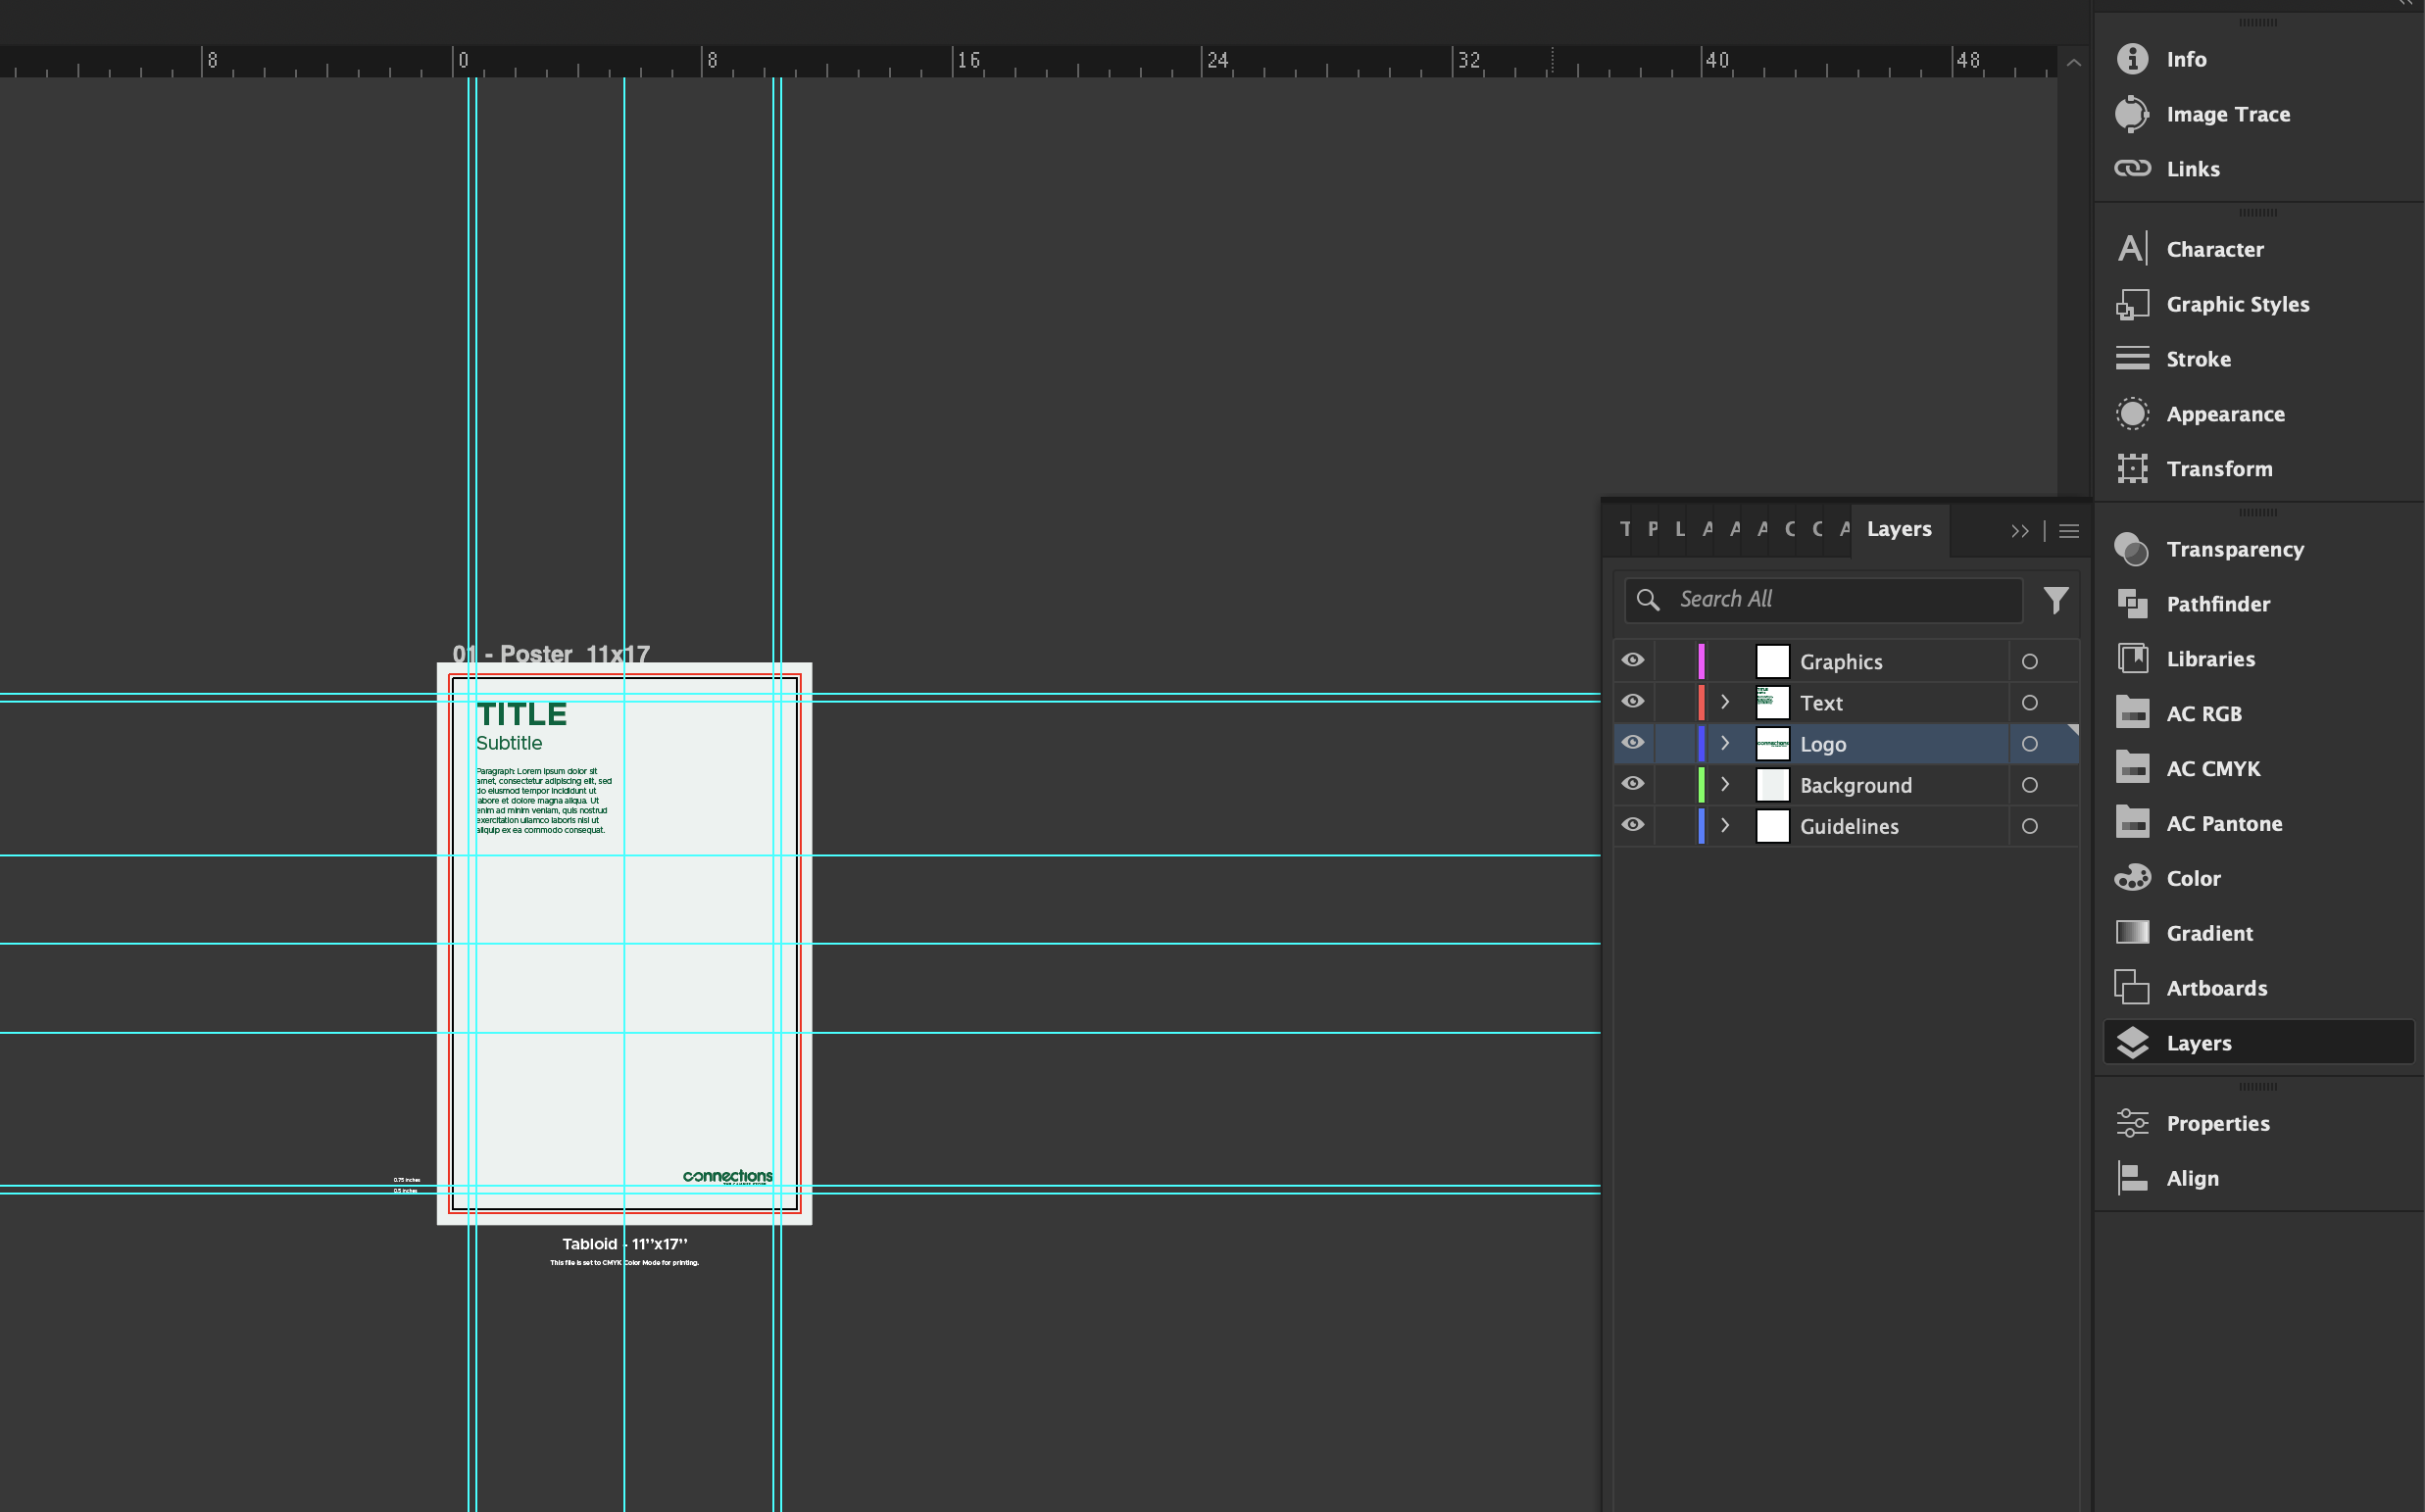Open the Graphic Styles panel icon
The image size is (2425, 1512).
[2132, 304]
